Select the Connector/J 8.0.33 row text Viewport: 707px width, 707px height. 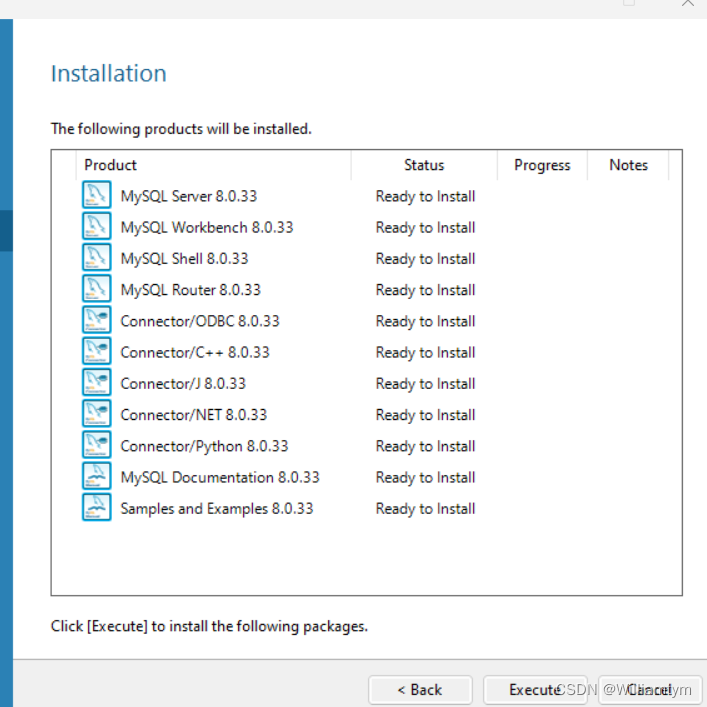(183, 383)
